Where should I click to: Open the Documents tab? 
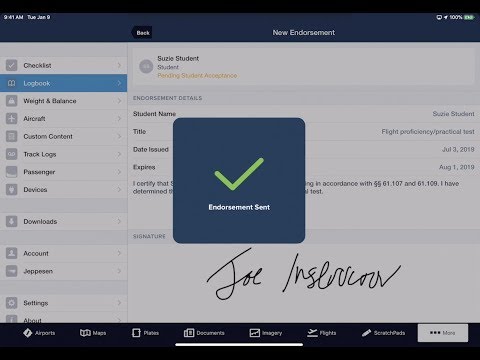click(204, 333)
